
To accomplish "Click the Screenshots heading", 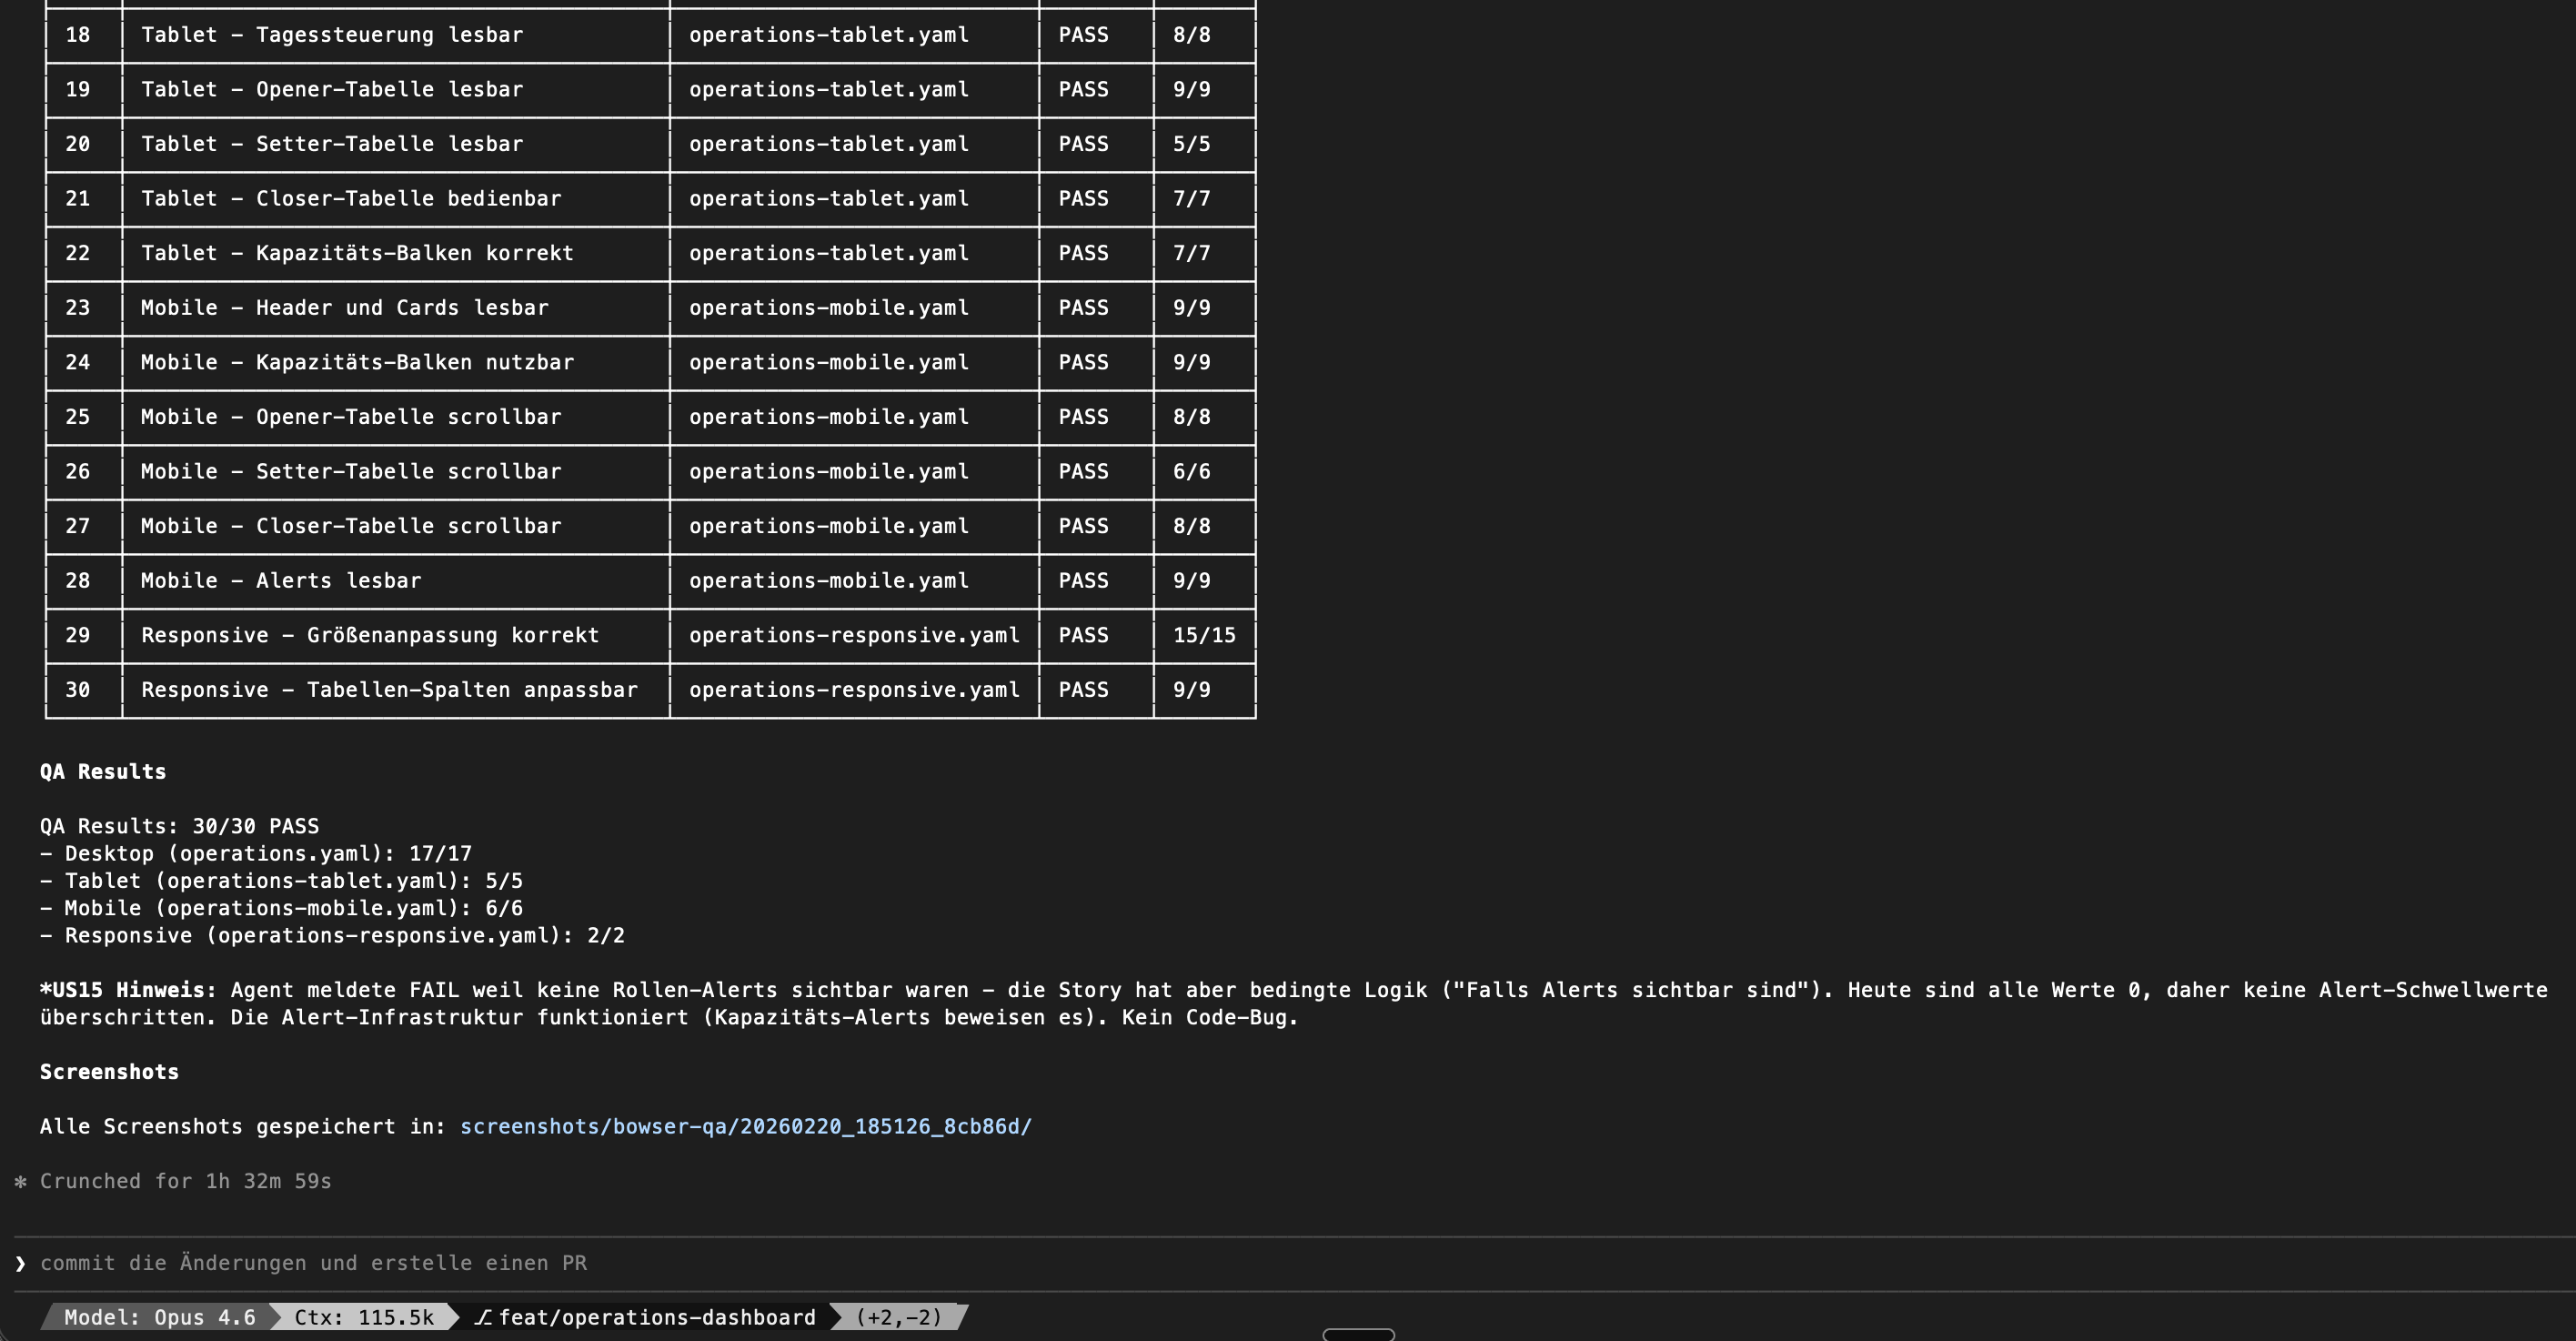I will click(109, 1072).
